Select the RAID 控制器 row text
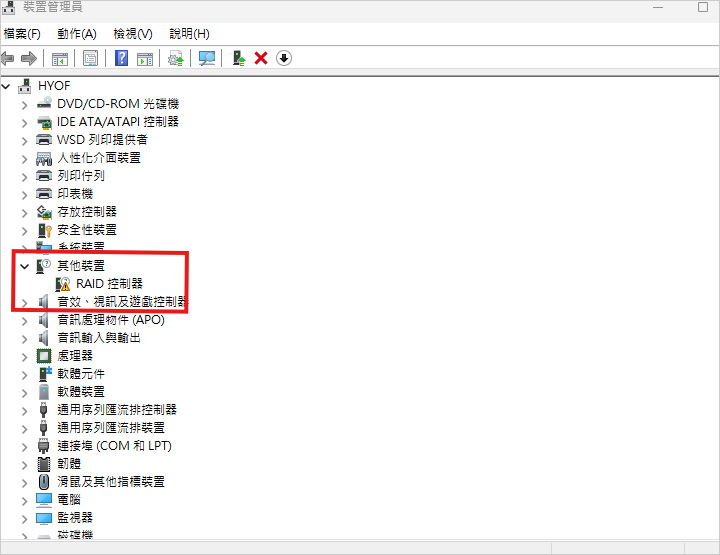The width and height of the screenshot is (720, 555). click(x=109, y=284)
